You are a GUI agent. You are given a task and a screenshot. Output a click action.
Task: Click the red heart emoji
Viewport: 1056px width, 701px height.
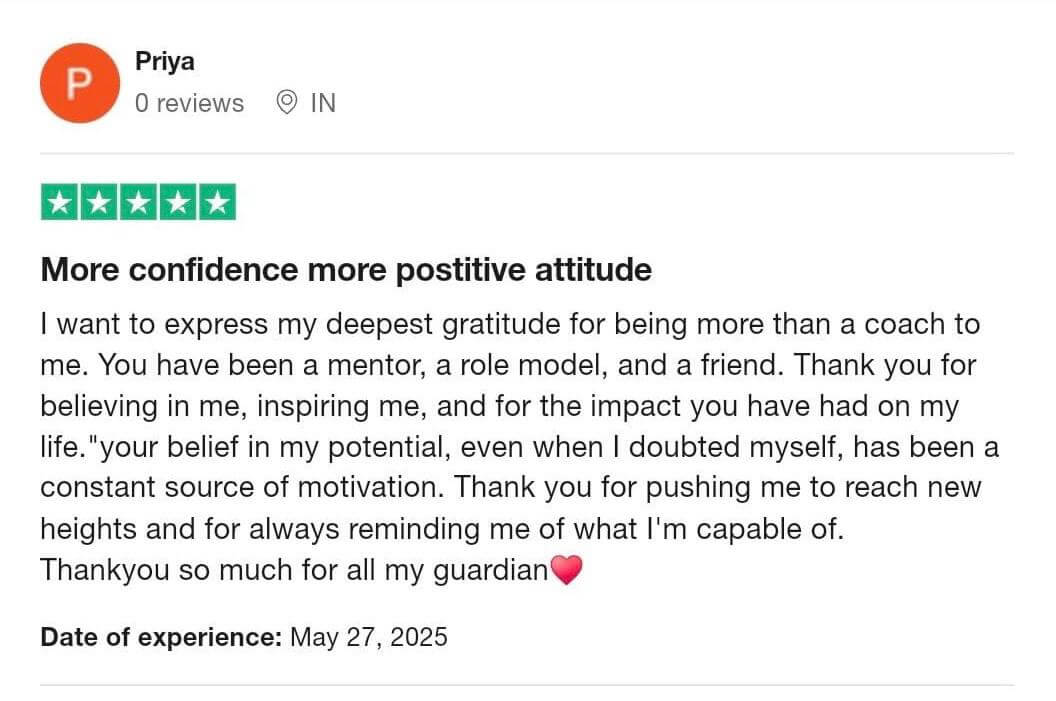tap(566, 570)
